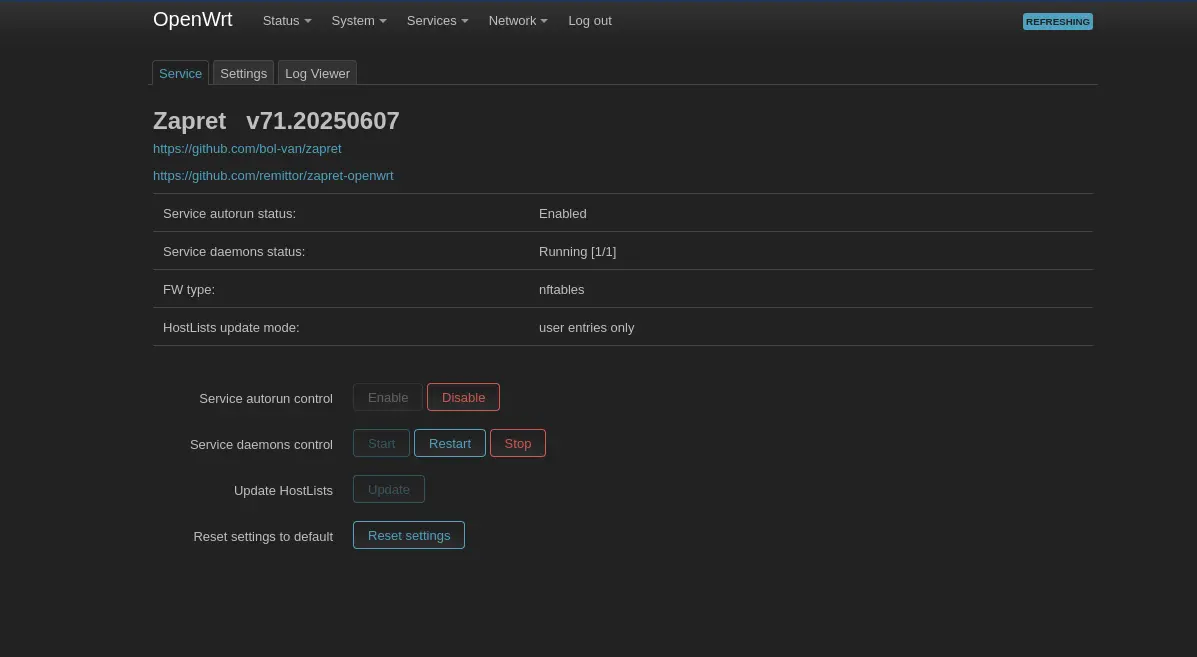The width and height of the screenshot is (1197, 657).
Task: Select the Service tab
Action: point(180,73)
